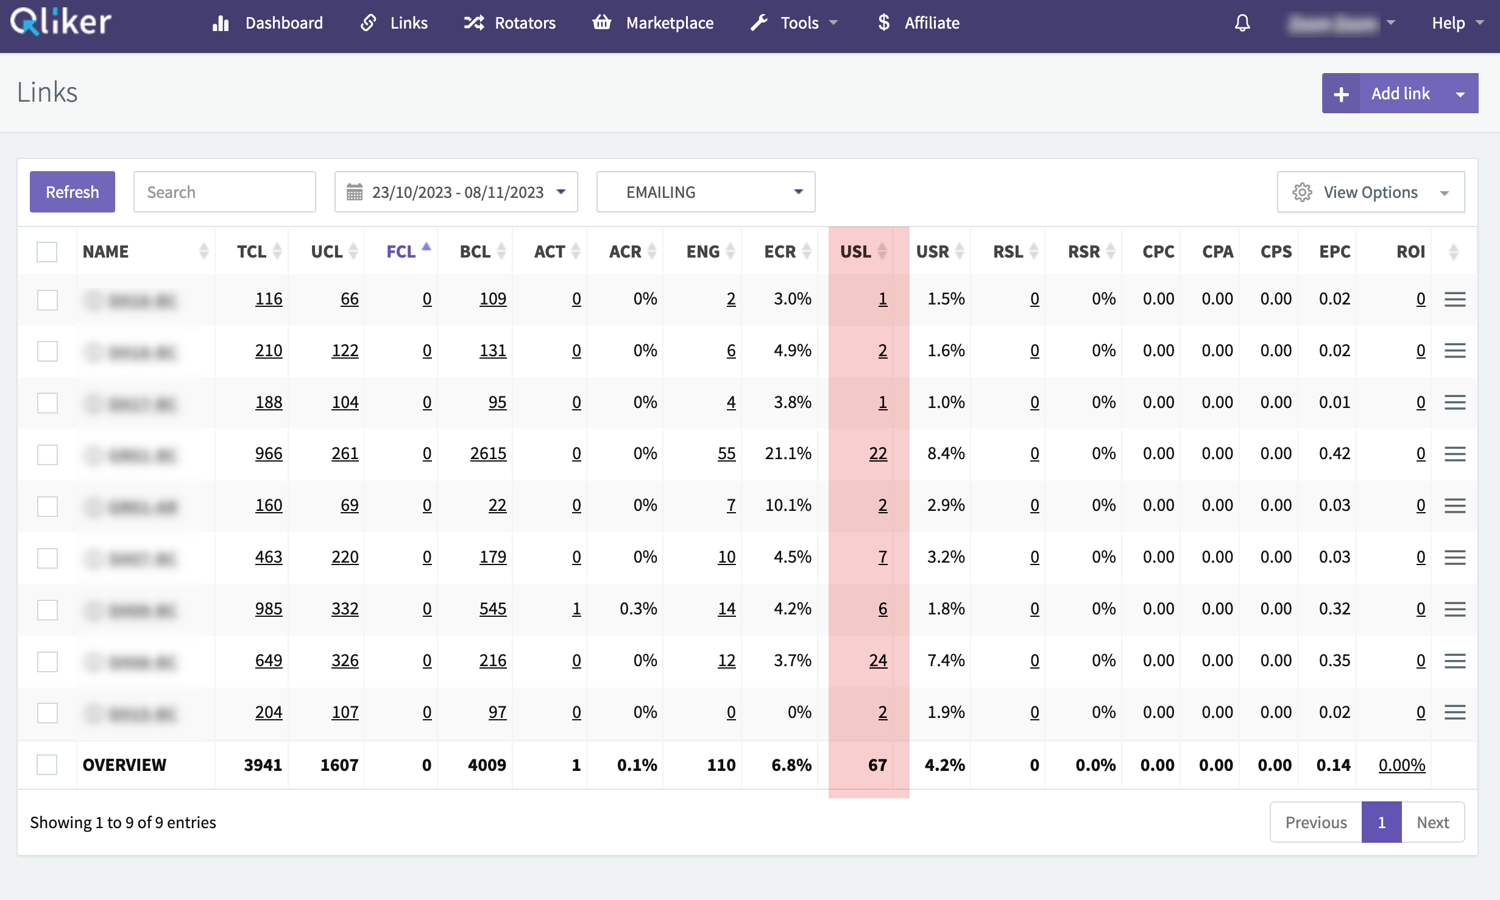The height and width of the screenshot is (900, 1500).
Task: Open row menu for TCL 966 row
Action: pos(1455,454)
